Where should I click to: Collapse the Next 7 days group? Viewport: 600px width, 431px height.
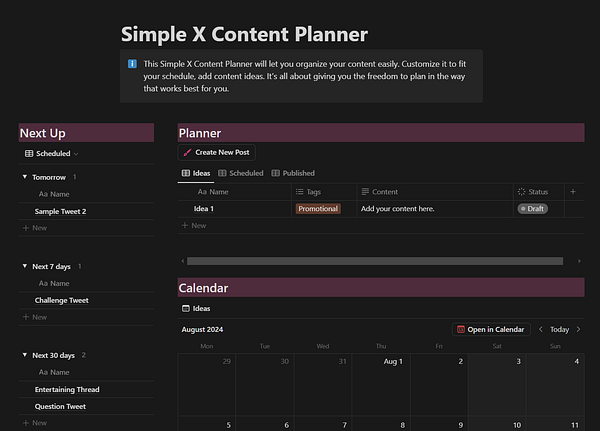pyautogui.click(x=25, y=267)
